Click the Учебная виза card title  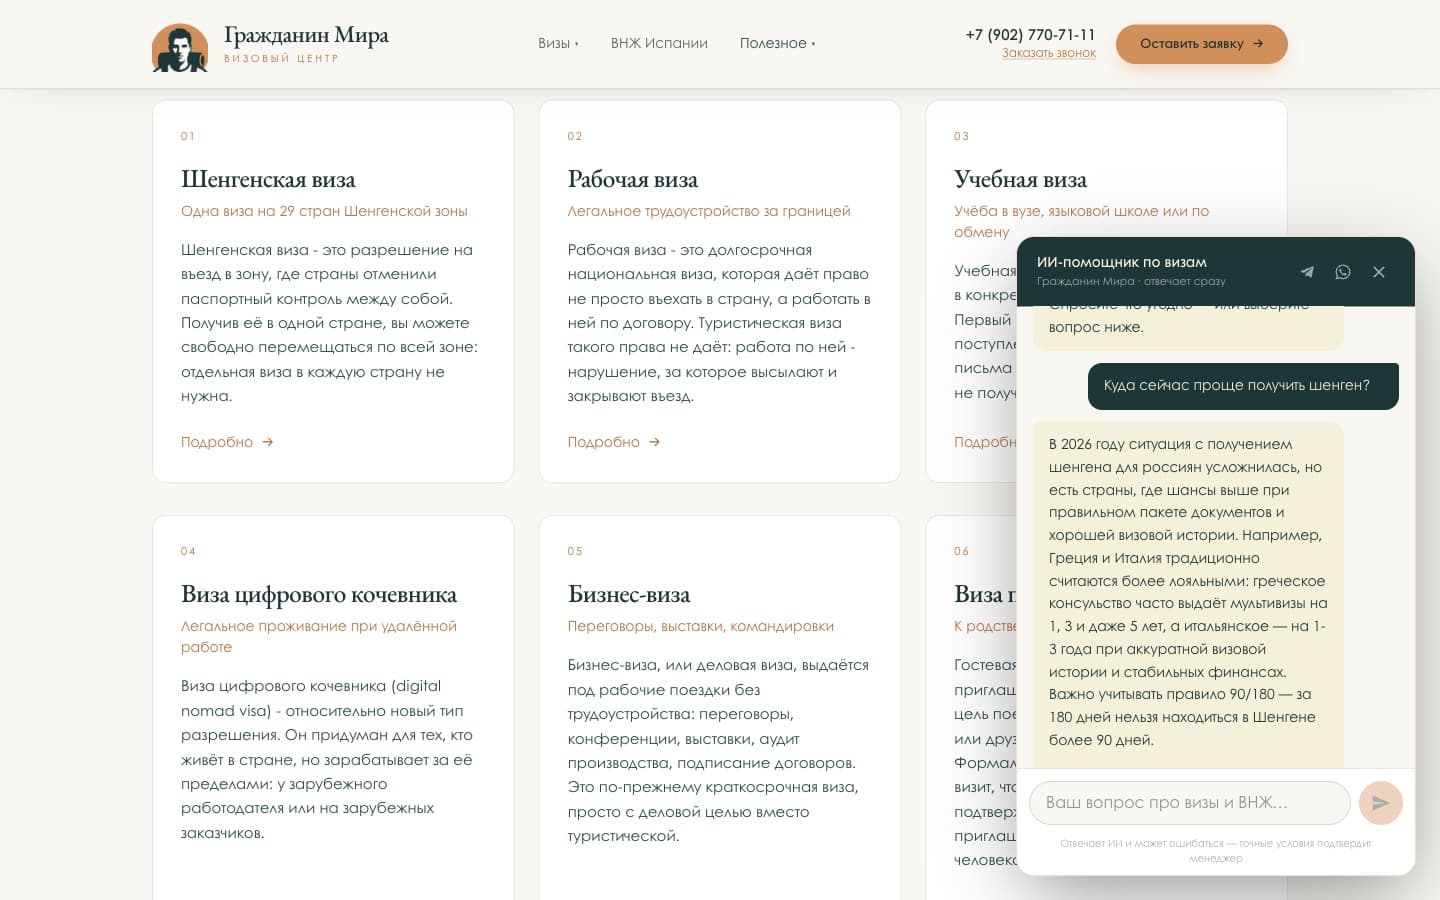coord(1020,180)
